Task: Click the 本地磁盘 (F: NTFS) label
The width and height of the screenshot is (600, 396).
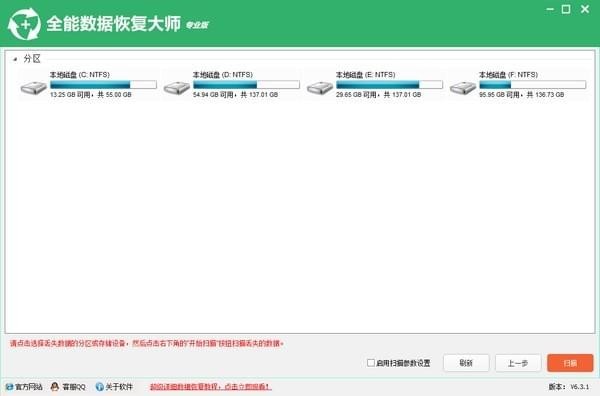Action: 509,75
